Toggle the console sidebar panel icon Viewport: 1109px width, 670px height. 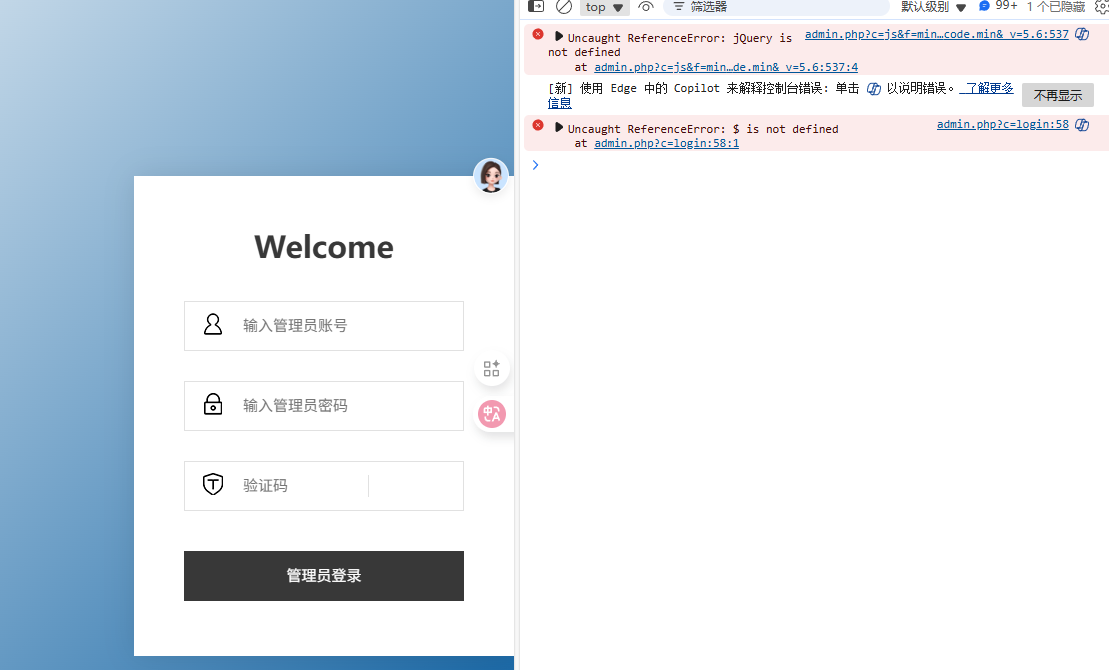click(536, 7)
